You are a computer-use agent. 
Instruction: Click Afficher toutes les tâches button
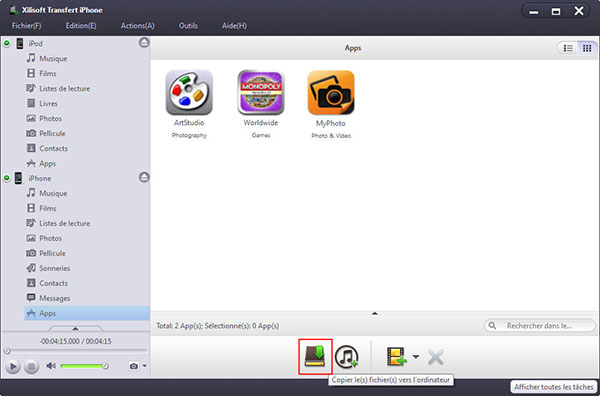[554, 387]
